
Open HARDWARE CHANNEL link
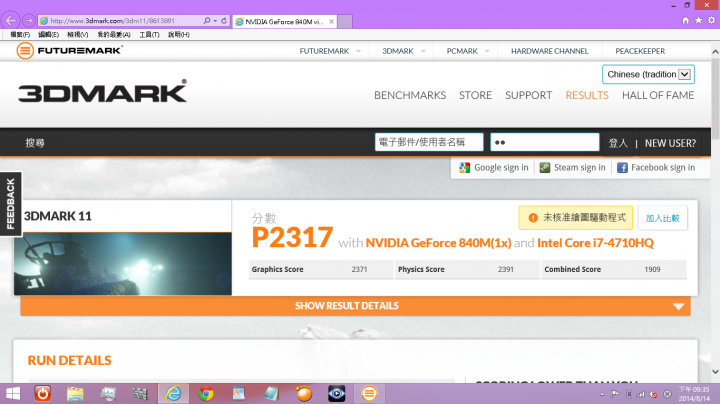550,51
